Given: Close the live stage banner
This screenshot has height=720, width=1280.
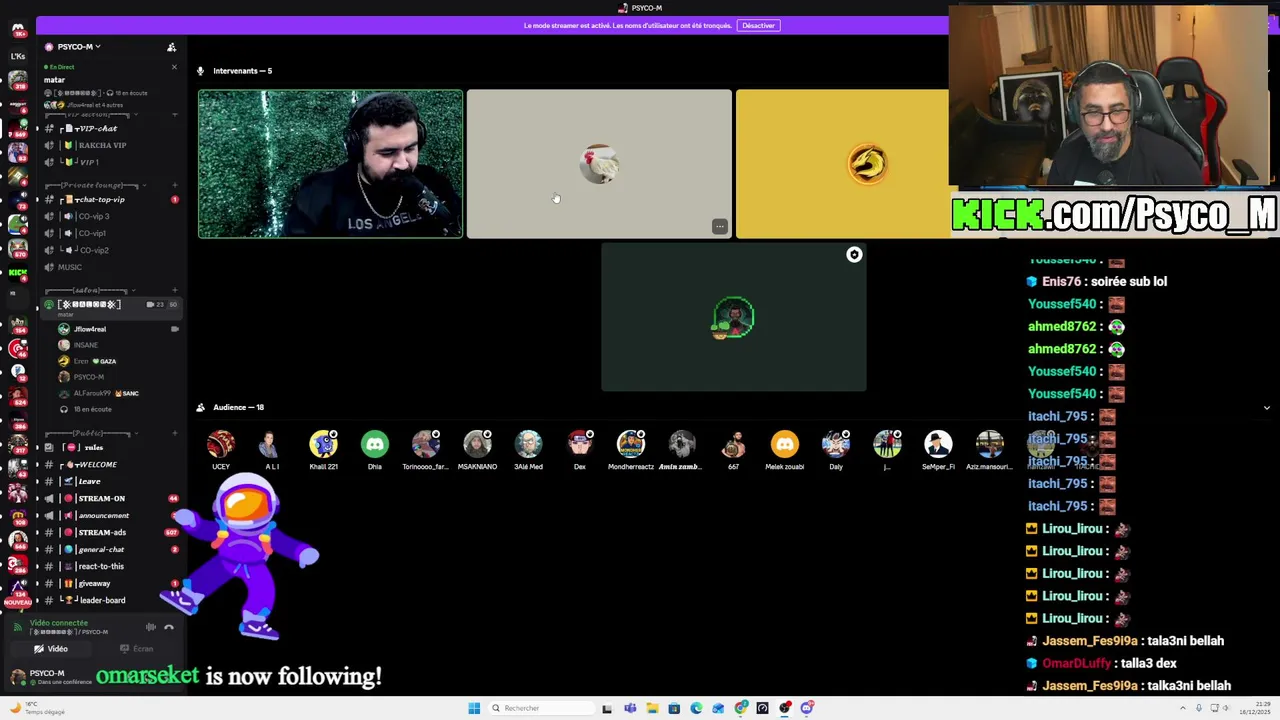Looking at the screenshot, I should 174,67.
